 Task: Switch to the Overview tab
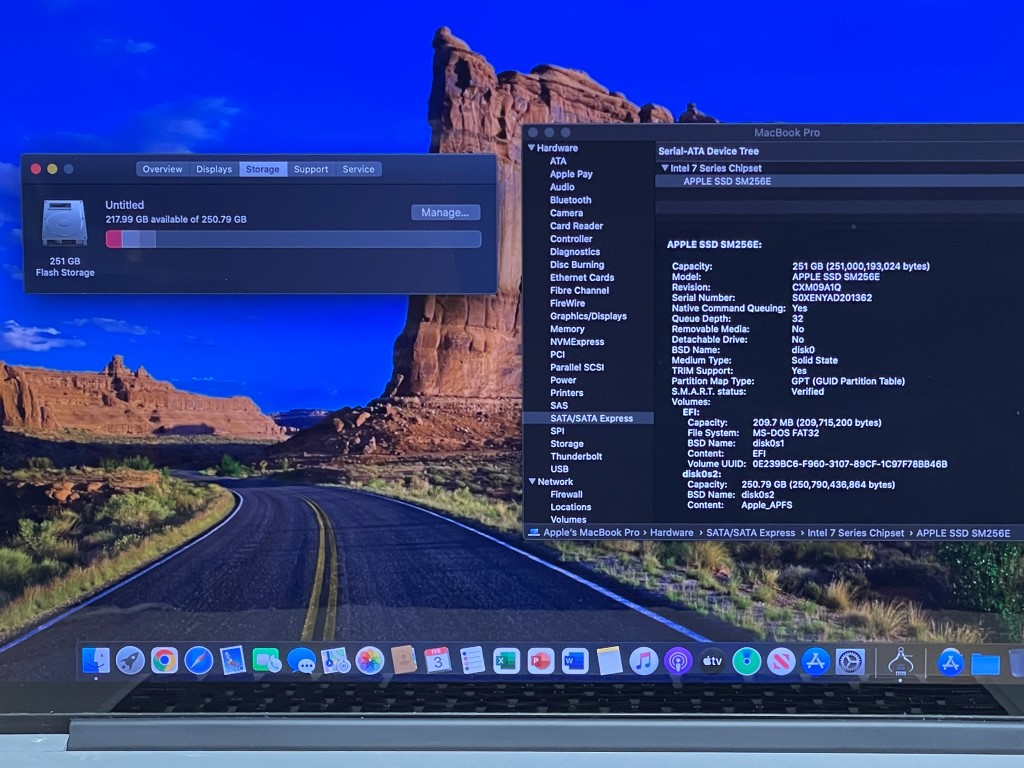point(163,169)
